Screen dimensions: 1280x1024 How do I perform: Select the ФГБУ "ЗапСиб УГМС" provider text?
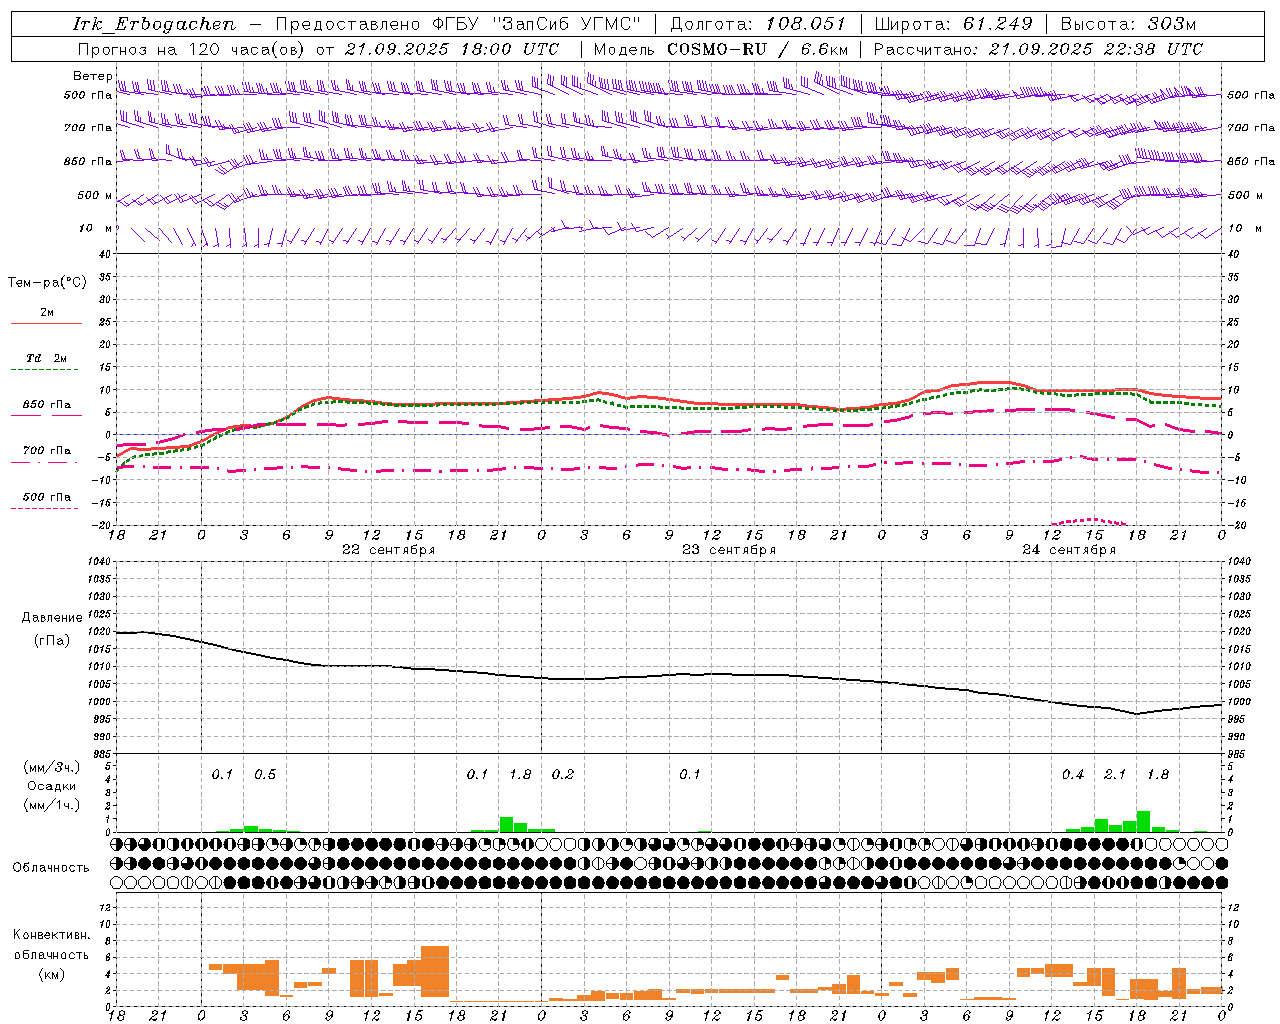coord(537,24)
